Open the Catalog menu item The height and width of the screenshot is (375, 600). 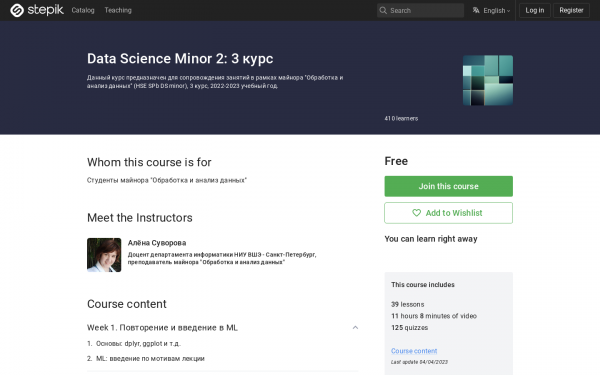tap(83, 10)
